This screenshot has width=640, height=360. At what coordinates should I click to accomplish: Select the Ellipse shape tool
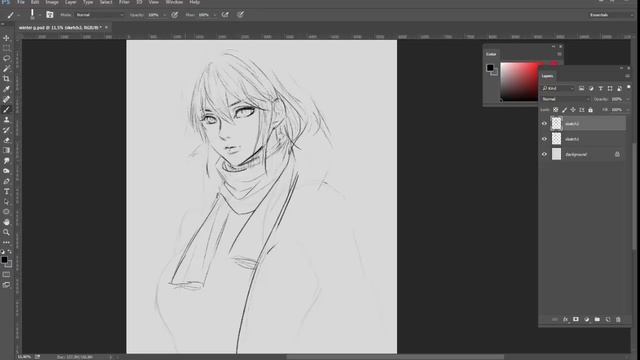(x=6, y=212)
